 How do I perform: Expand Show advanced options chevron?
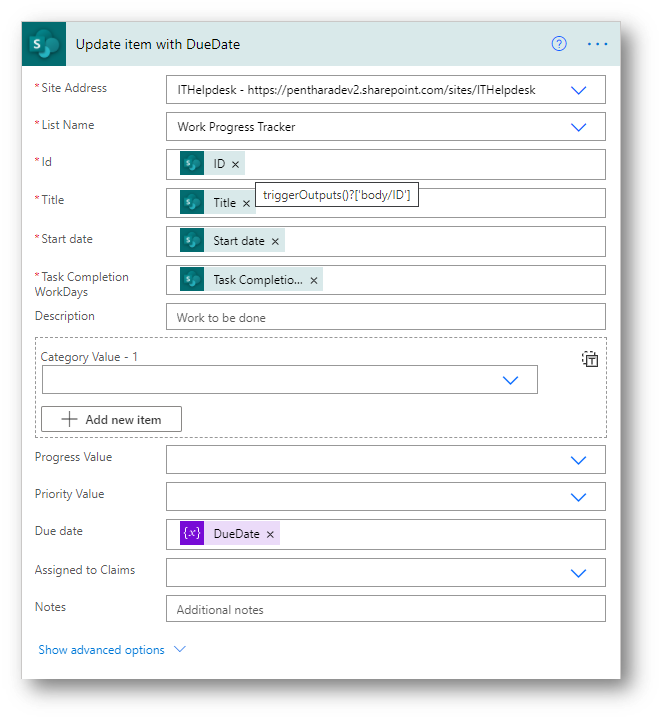(x=180, y=649)
